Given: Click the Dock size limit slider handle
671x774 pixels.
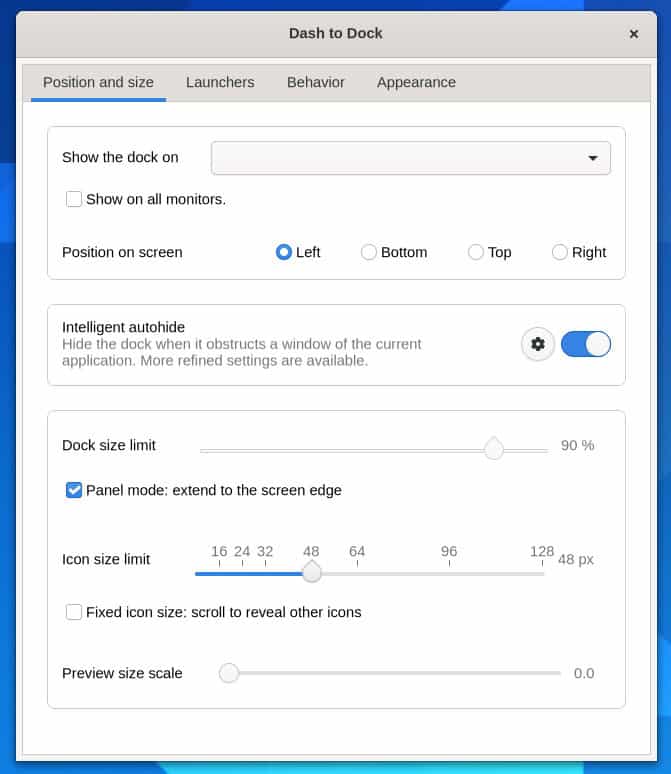Looking at the screenshot, I should click(494, 448).
